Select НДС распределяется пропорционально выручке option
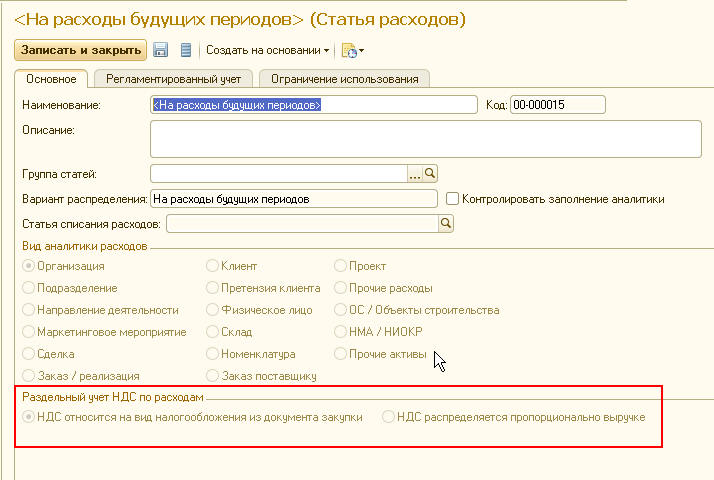The width and height of the screenshot is (714, 480). coord(388,417)
